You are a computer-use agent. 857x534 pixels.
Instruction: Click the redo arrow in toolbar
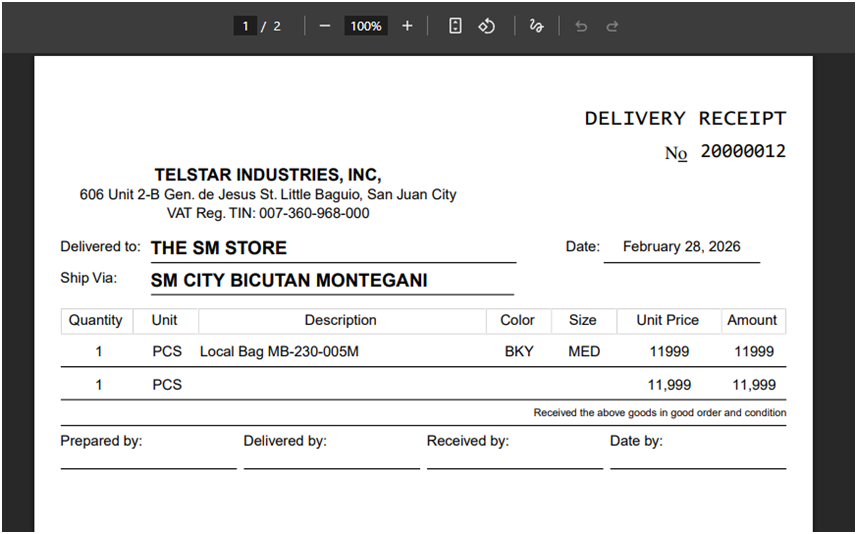pyautogui.click(x=612, y=26)
